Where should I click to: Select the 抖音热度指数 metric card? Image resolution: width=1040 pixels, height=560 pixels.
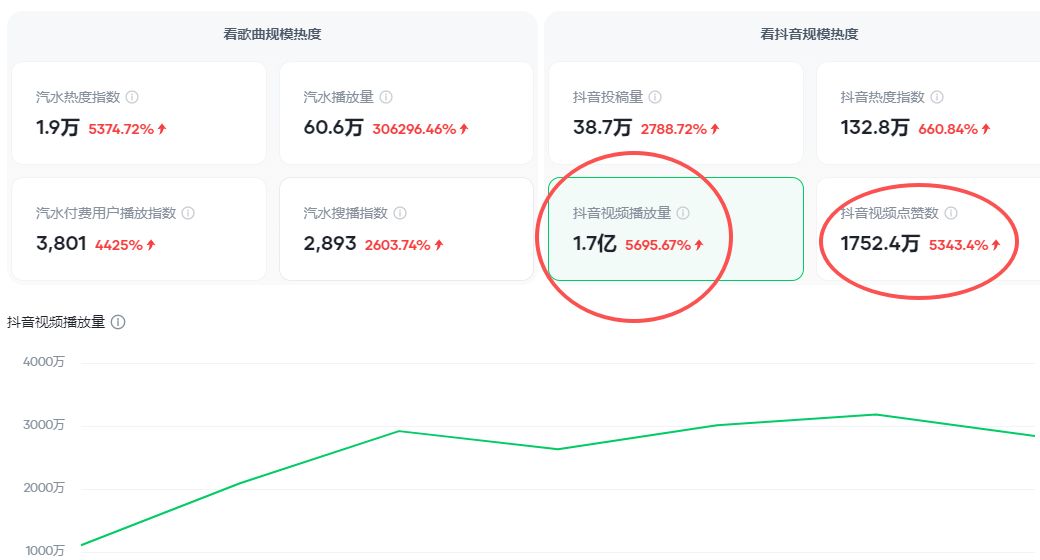929,113
